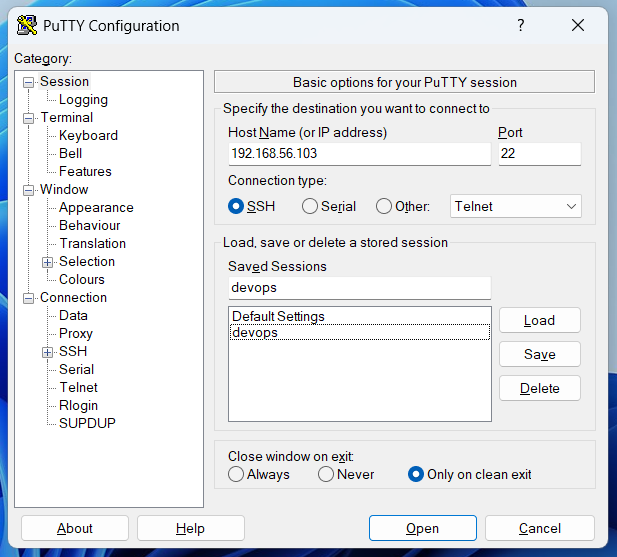
Task: Click the Host Name input field
Action: pos(359,153)
